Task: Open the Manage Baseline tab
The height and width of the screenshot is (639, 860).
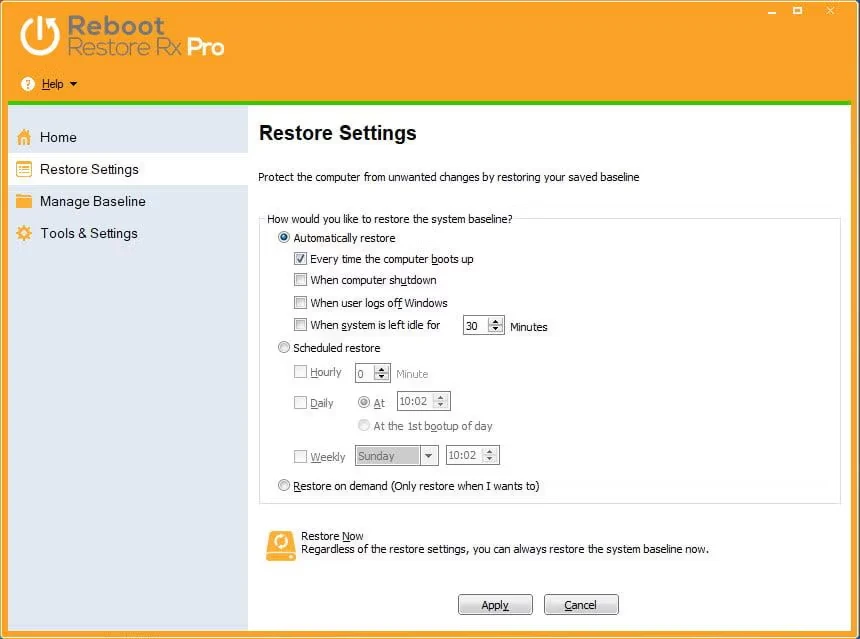Action: [92, 202]
